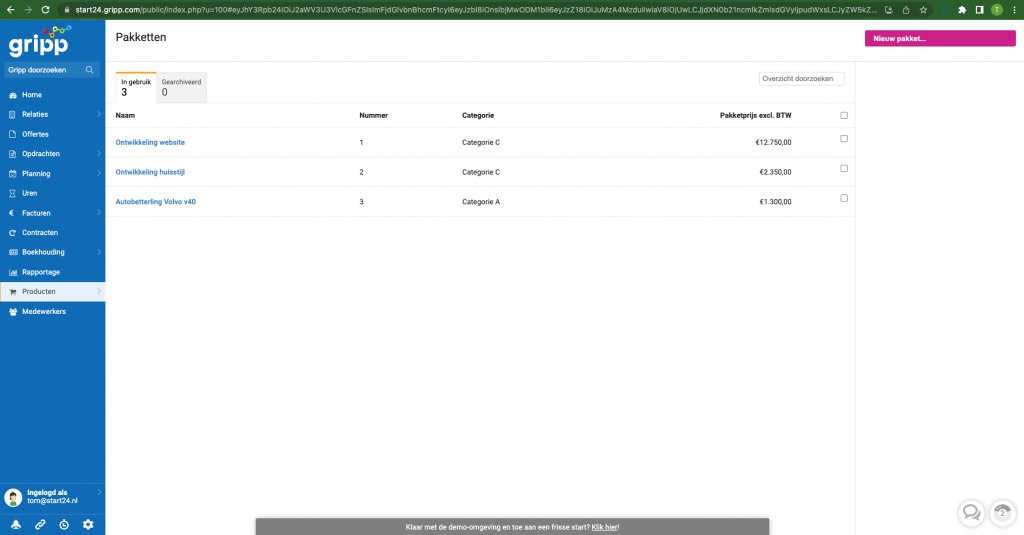Reload the page in browser
This screenshot has height=535, width=1024.
point(45,9)
